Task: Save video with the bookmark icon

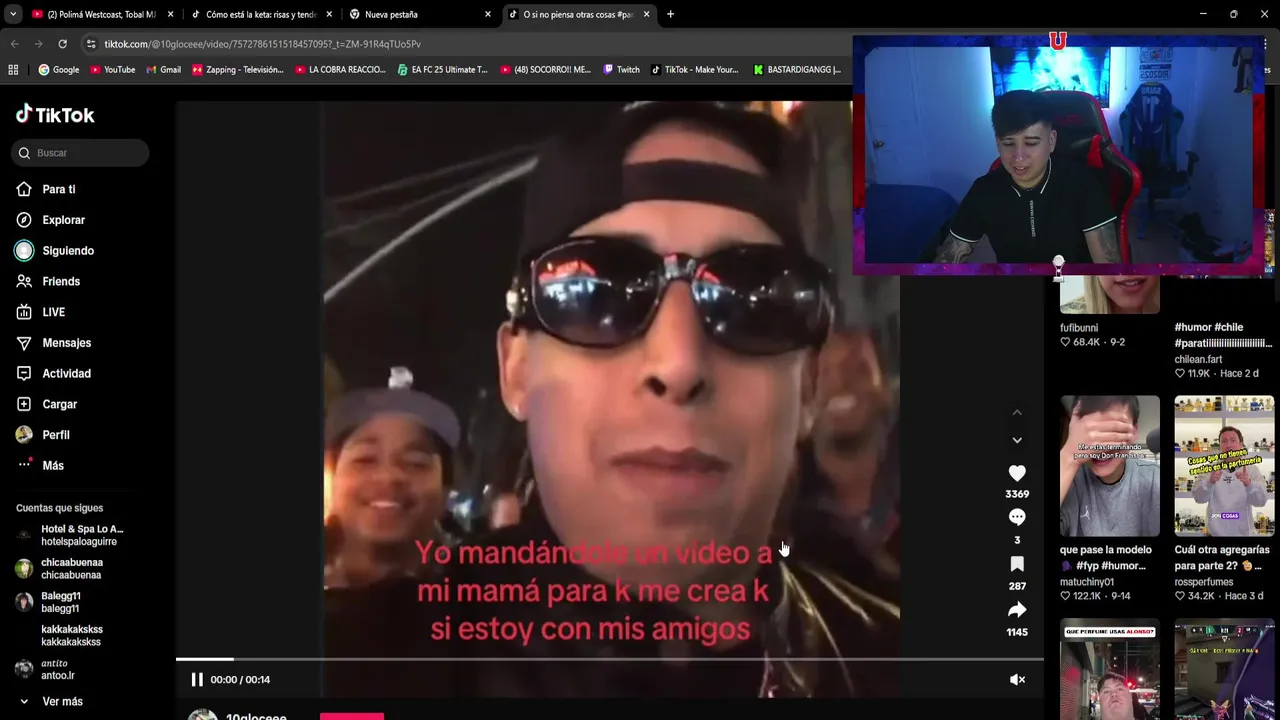Action: [x=1017, y=564]
